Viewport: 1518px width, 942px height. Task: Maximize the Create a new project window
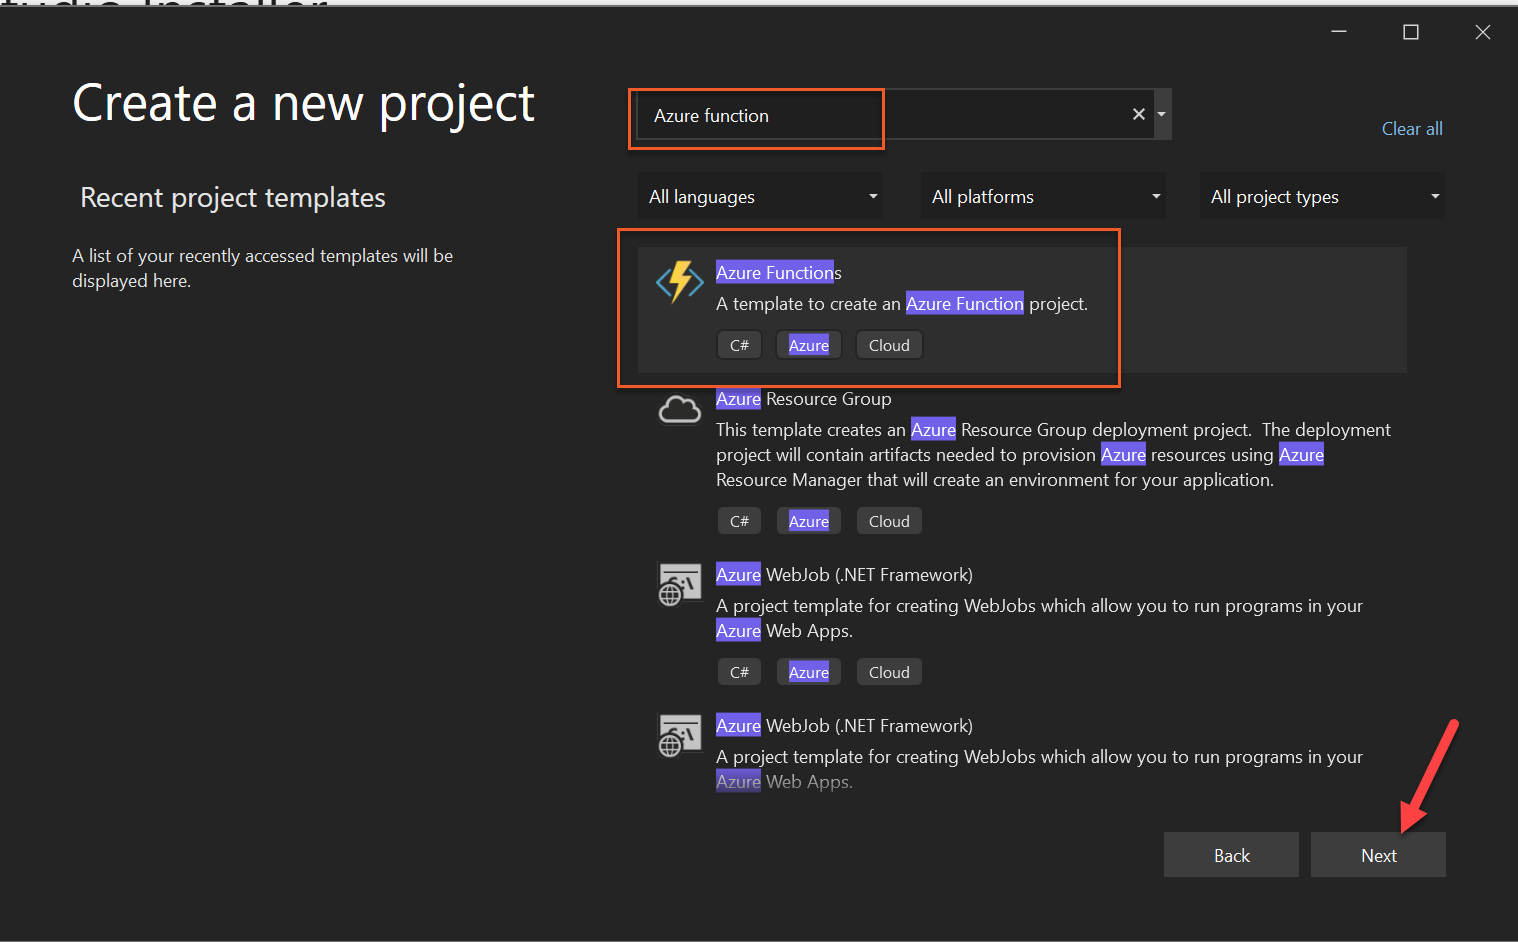(x=1411, y=32)
